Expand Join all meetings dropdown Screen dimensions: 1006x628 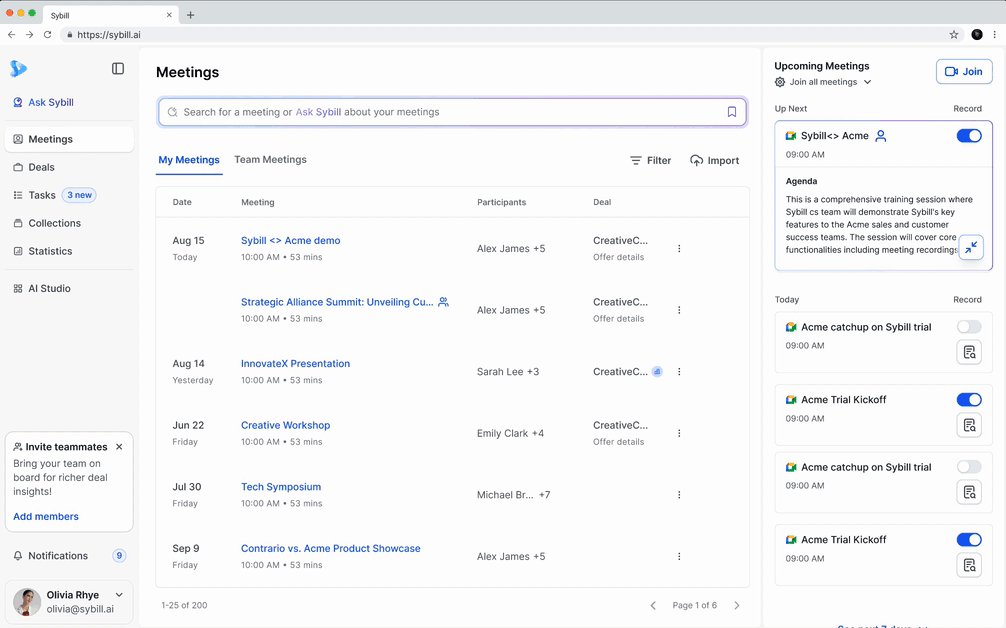[867, 82]
